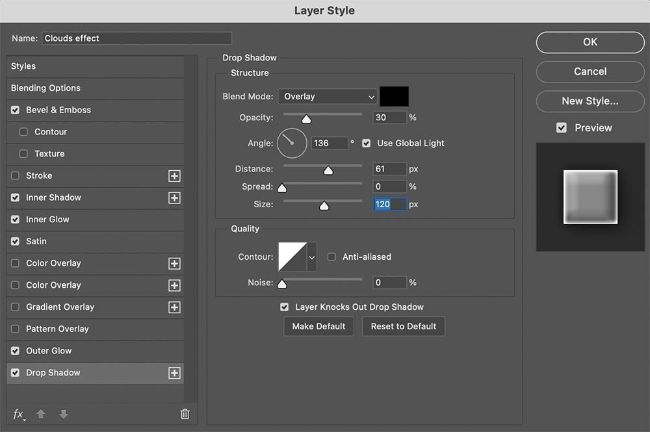
Task: Click the New Style... button
Action: tap(589, 101)
